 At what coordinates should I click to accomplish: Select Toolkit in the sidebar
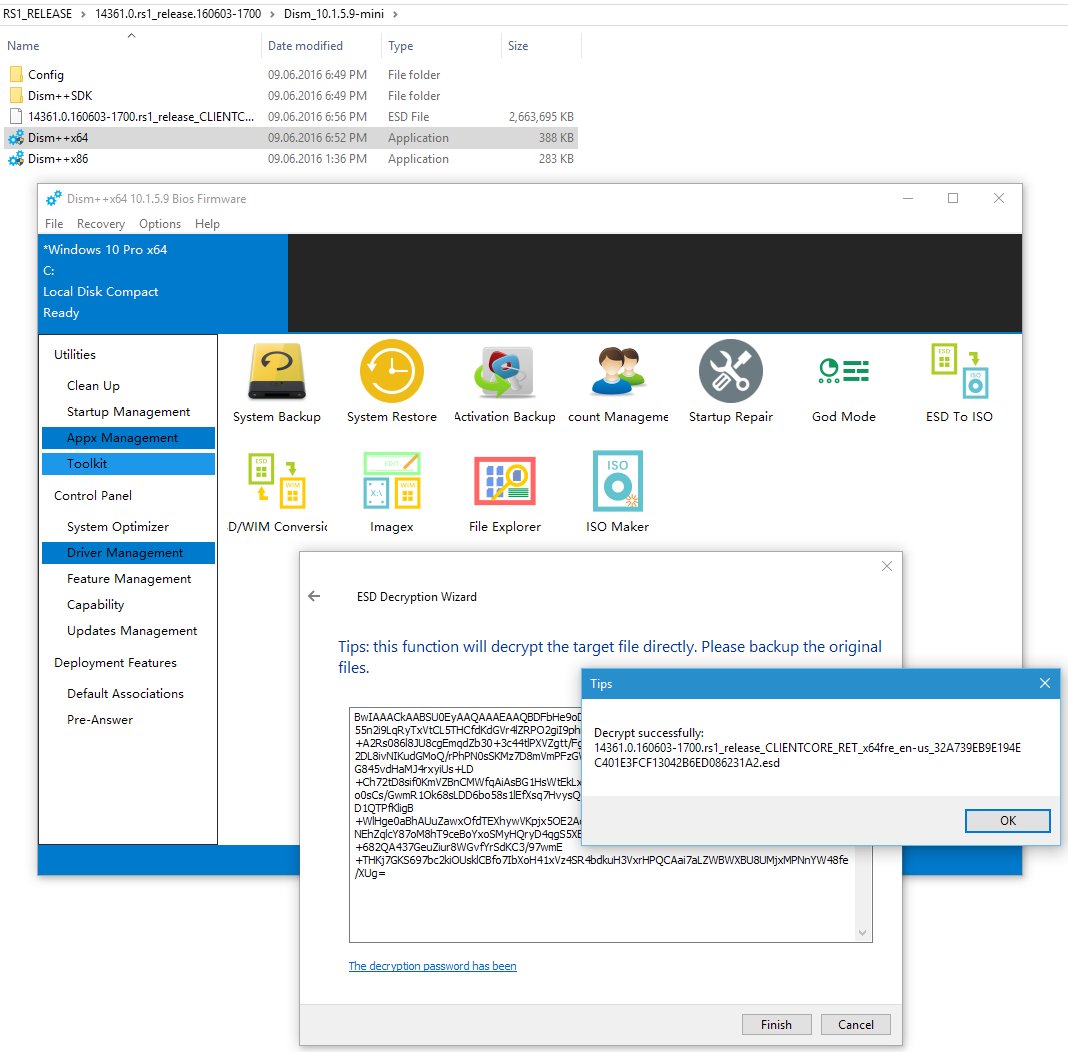coord(128,464)
